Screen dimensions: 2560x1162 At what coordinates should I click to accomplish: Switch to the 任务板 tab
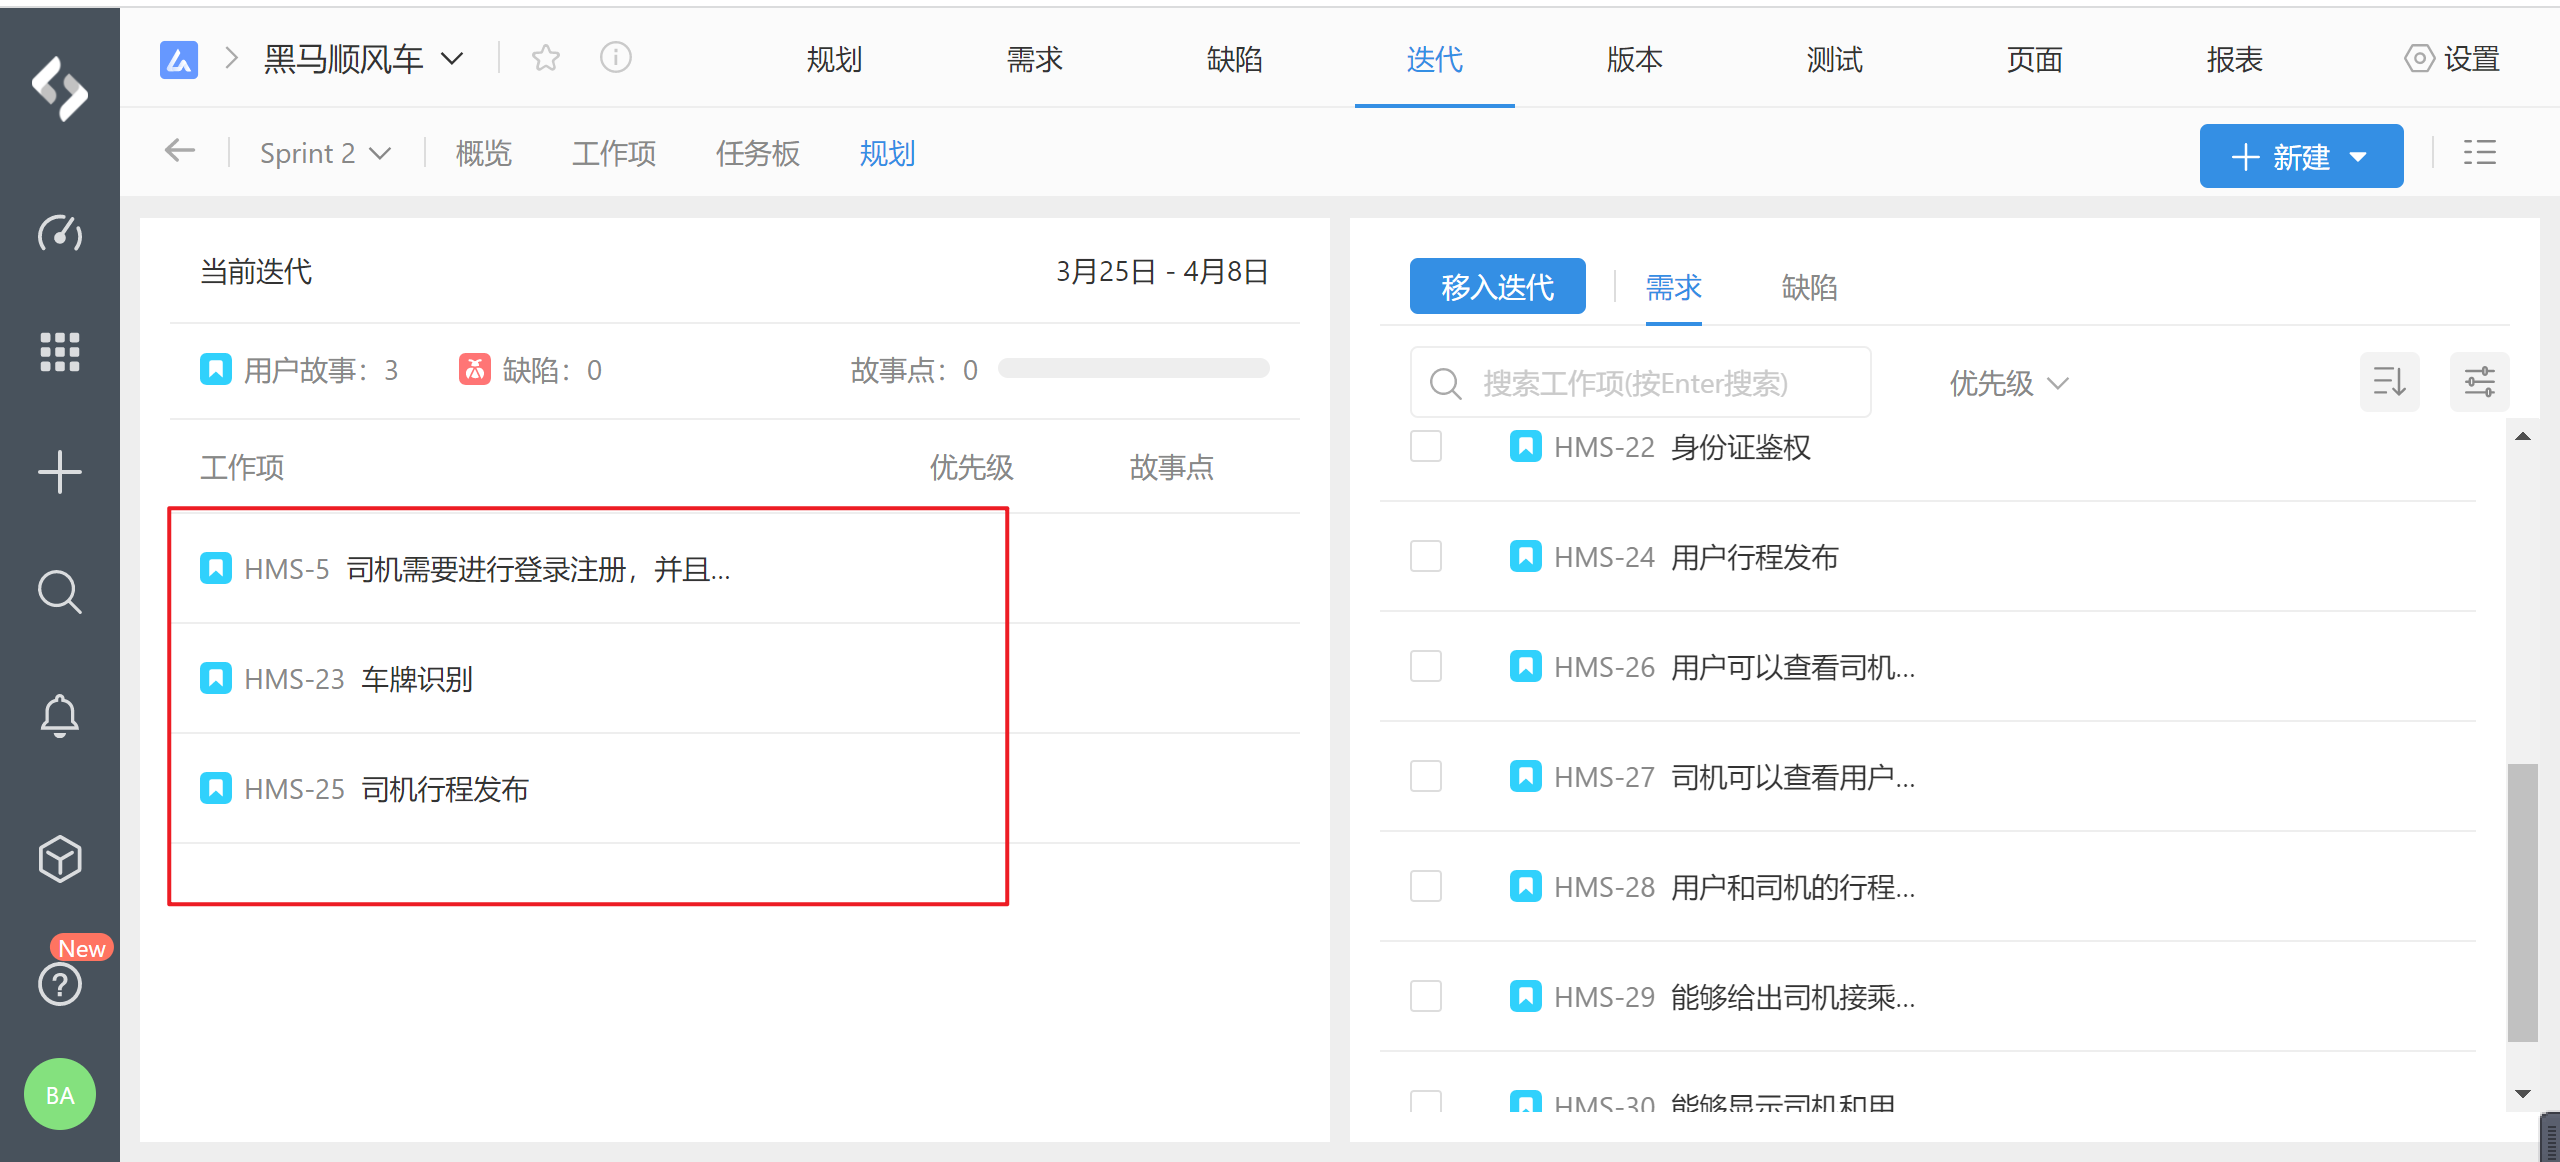(x=757, y=153)
